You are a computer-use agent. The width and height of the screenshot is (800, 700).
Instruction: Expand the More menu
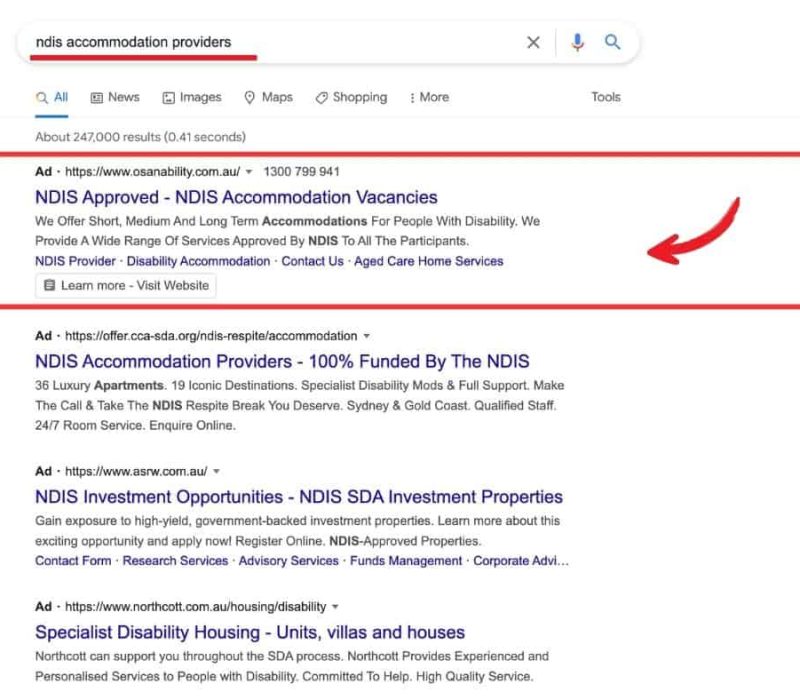coord(429,97)
